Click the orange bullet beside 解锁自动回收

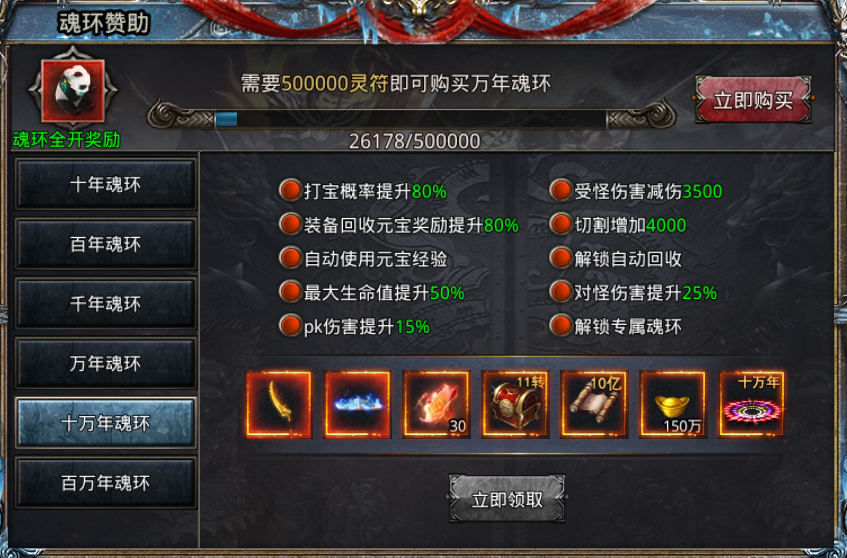tap(561, 258)
